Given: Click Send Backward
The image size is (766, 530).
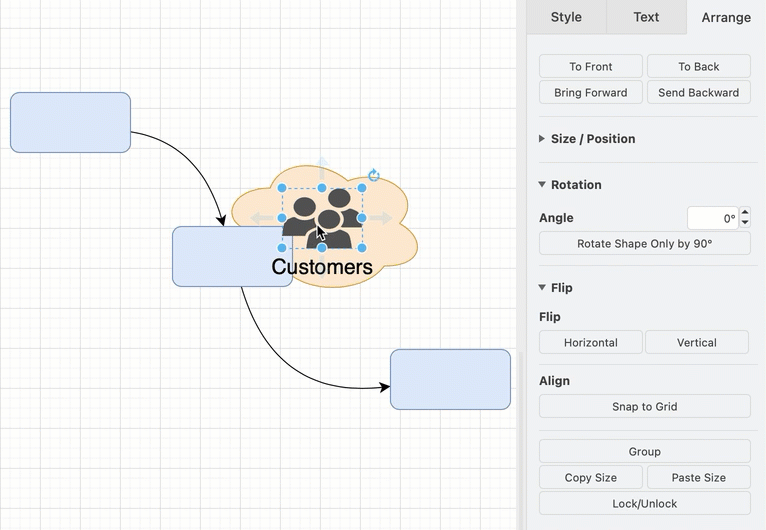Looking at the screenshot, I should tap(699, 92).
